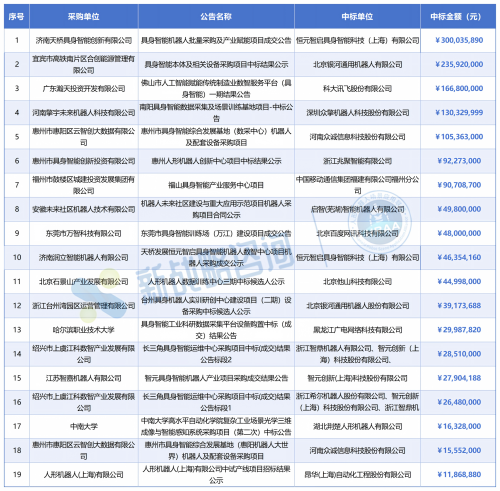Click 智元具身智能机器人产业项目采购成交结果公告 announcement
Screen dimensions: 500x491
click(216, 378)
